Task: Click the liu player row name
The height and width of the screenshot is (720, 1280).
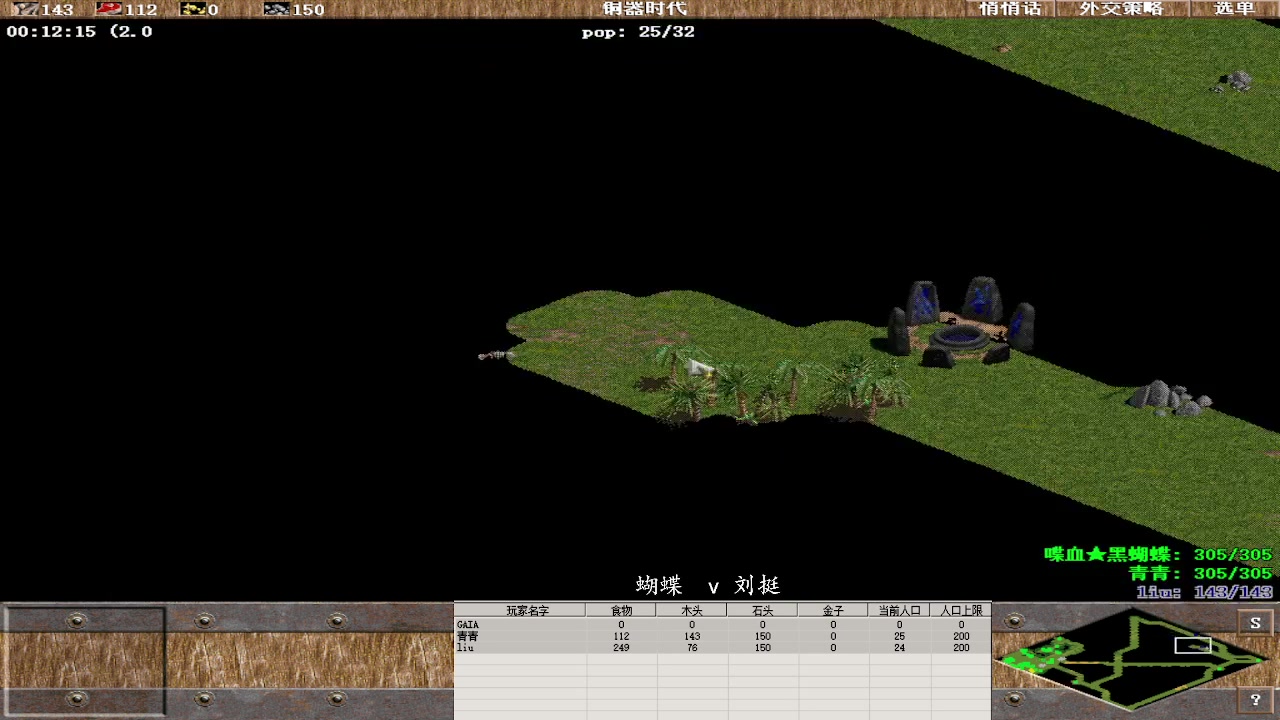Action: [x=465, y=648]
